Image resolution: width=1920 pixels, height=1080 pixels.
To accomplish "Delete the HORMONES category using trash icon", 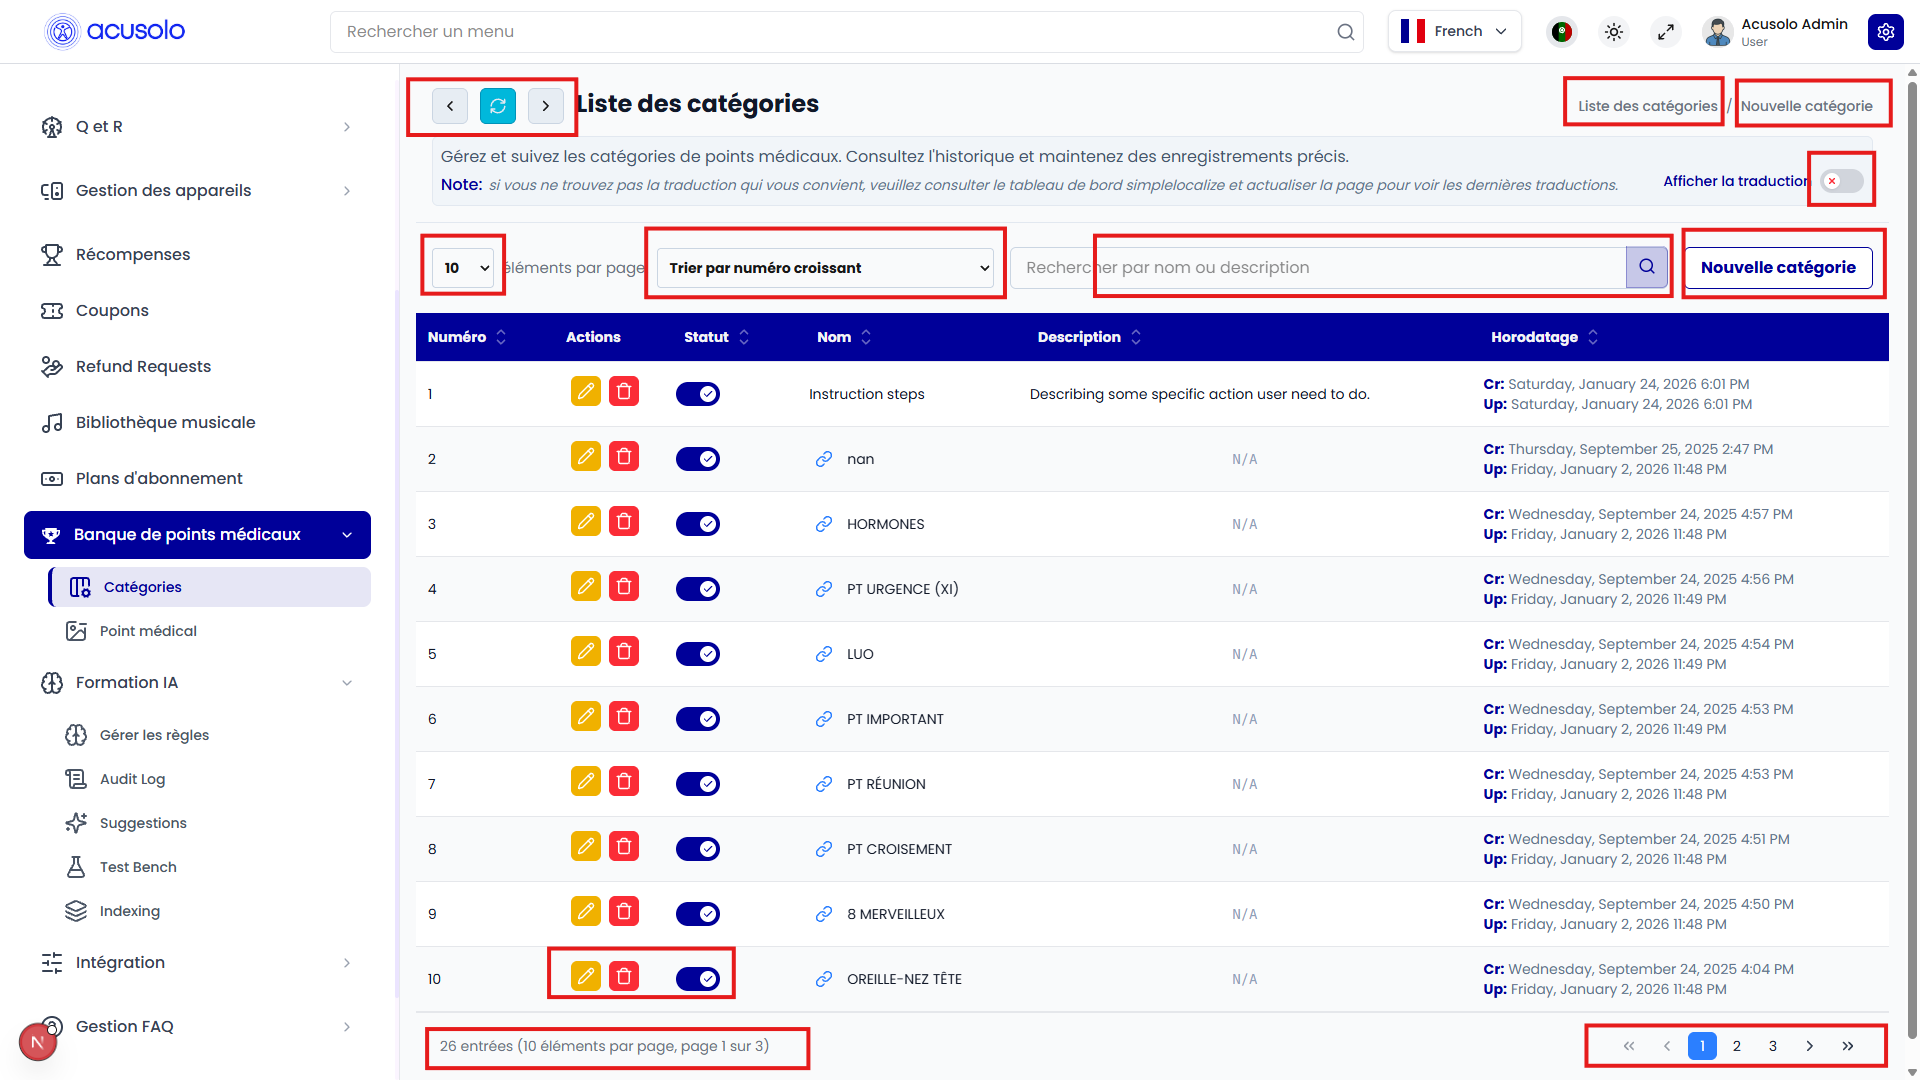I will pyautogui.click(x=624, y=521).
